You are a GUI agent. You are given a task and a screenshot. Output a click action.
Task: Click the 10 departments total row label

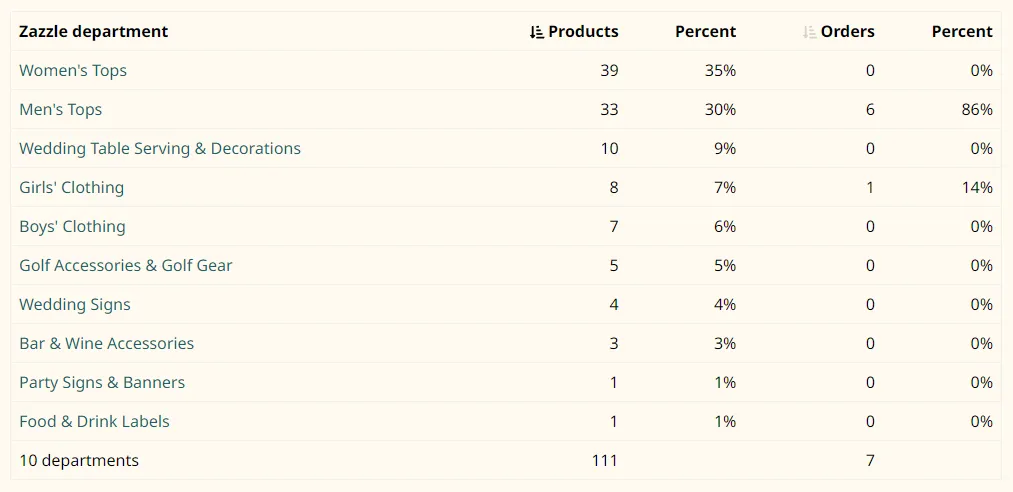click(79, 461)
